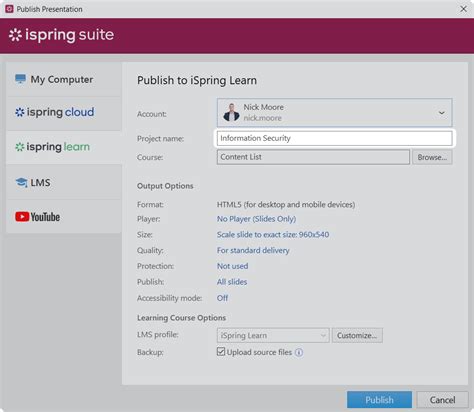Uncheck the Upload source files checkbox
This screenshot has width=474, height=412.
[x=221, y=352]
